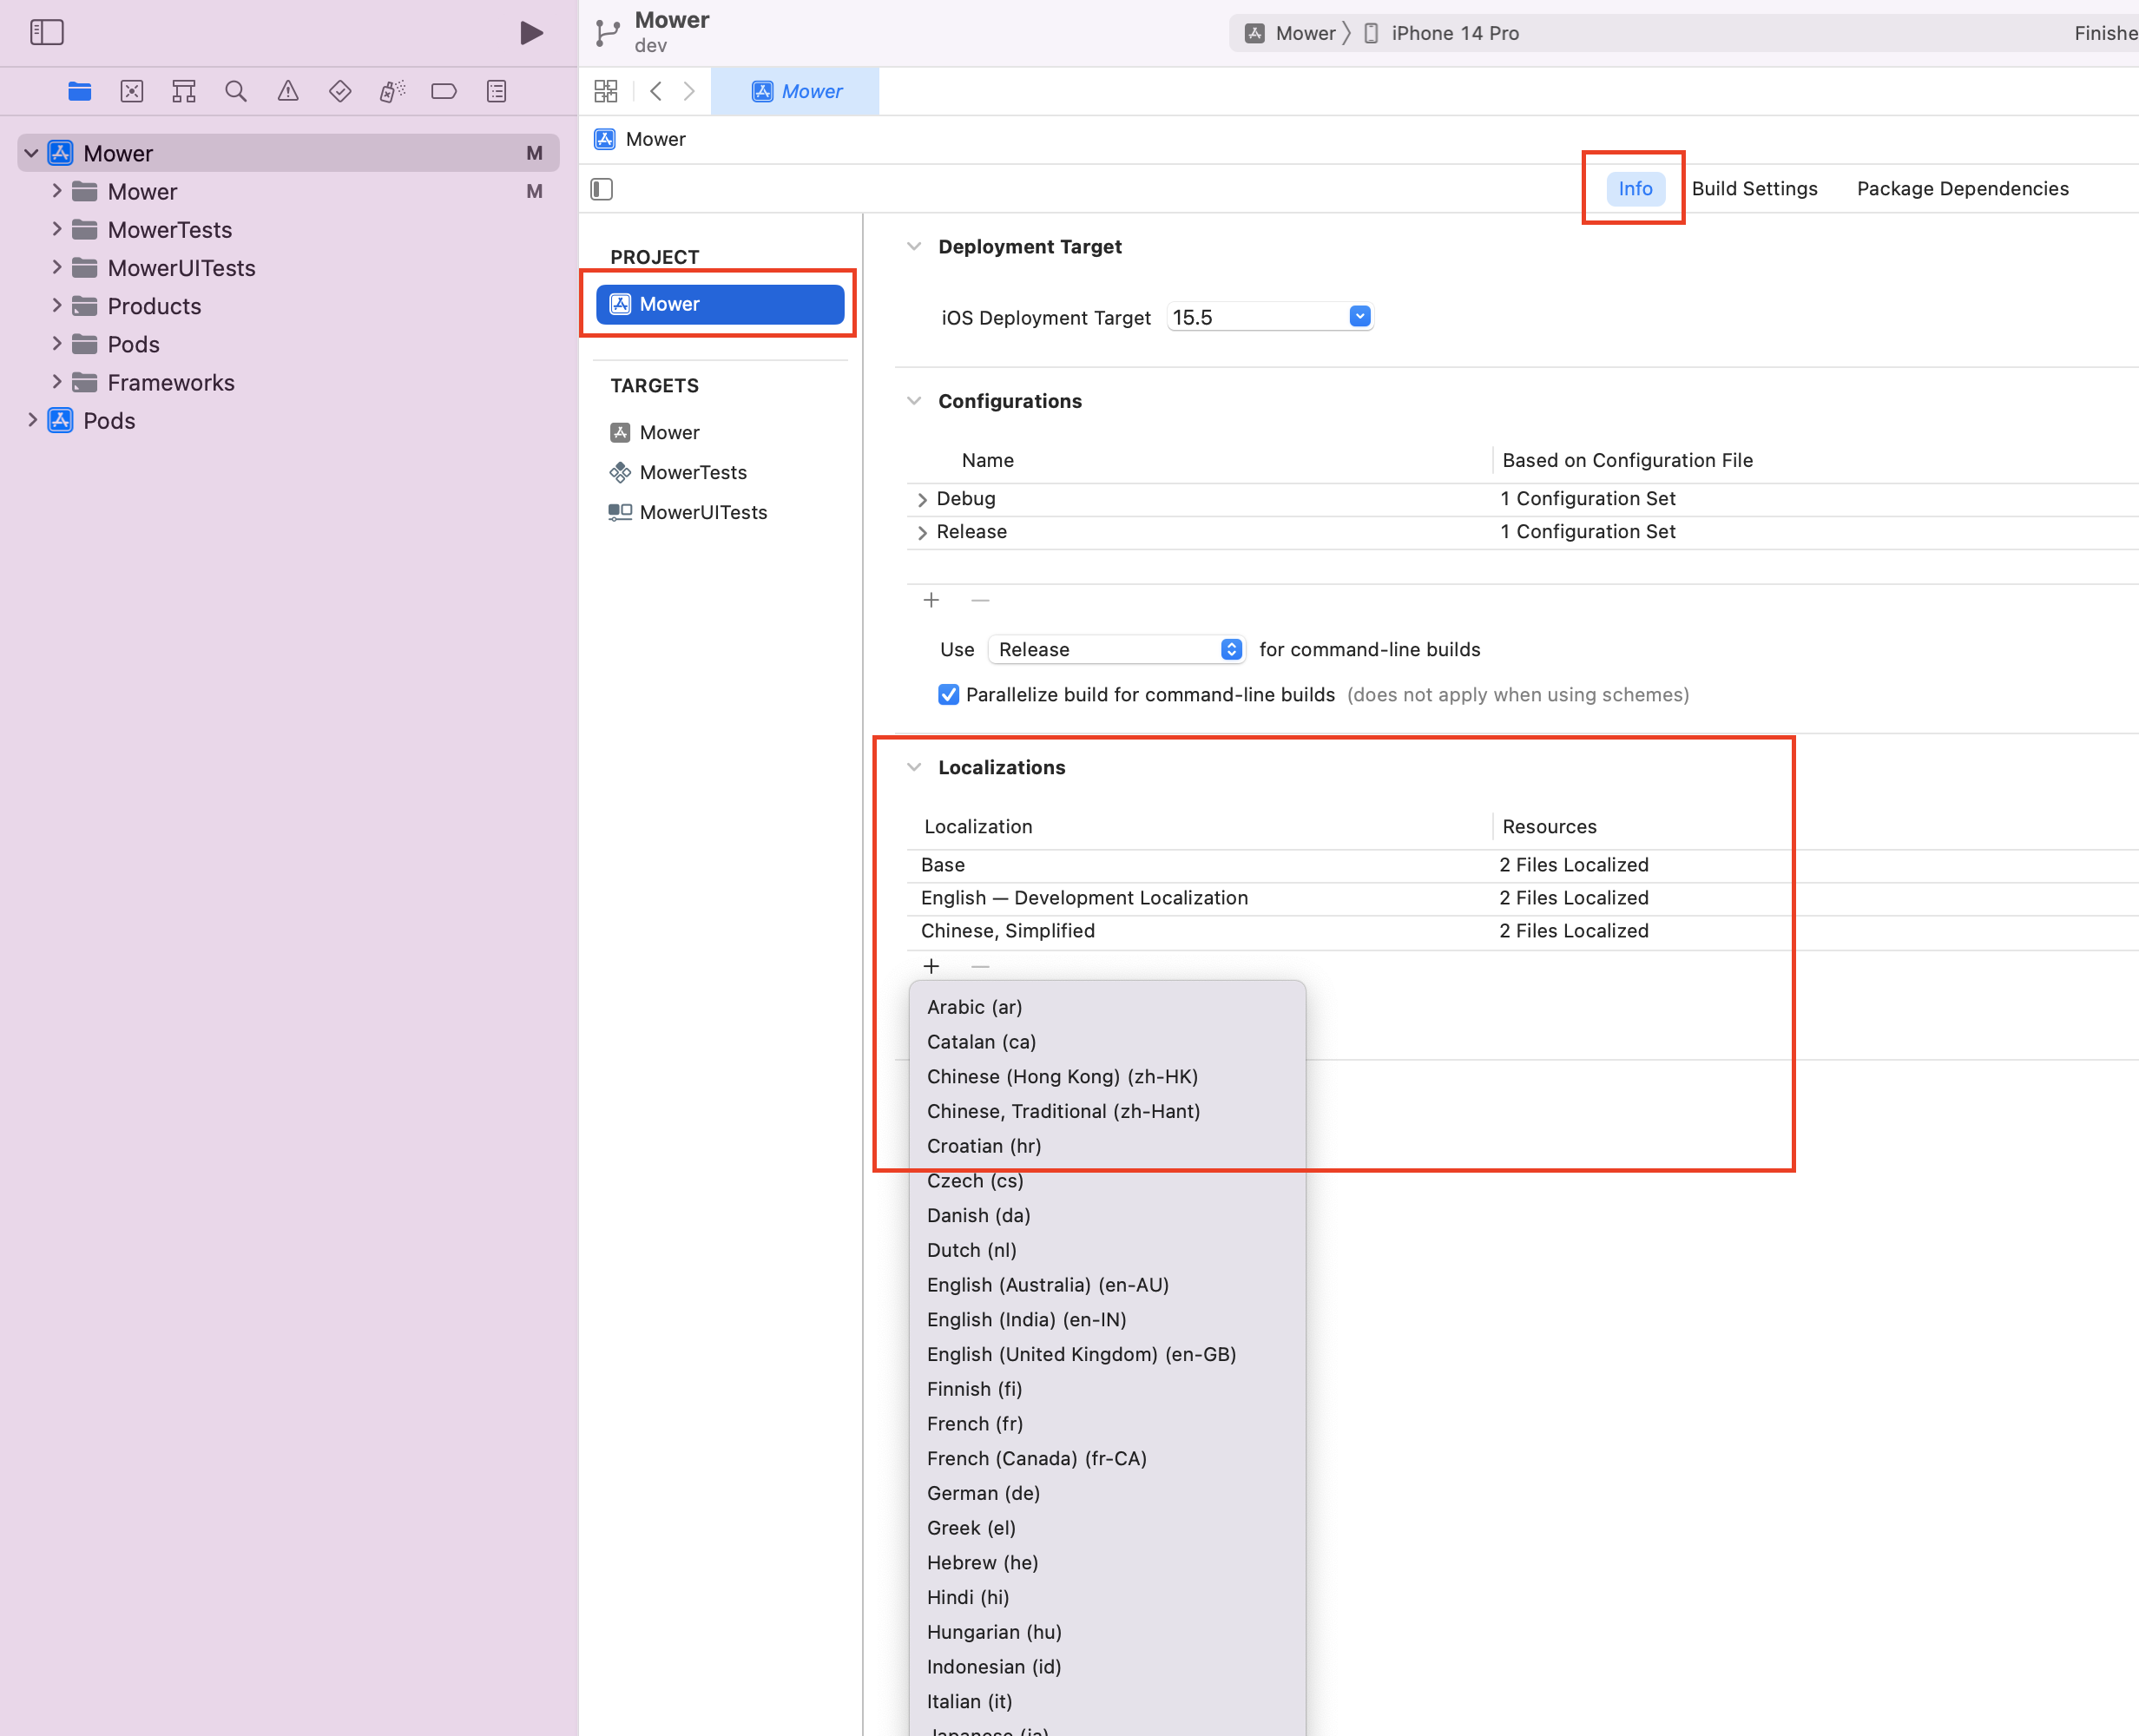The width and height of the screenshot is (2139, 1736).
Task: Choose Dutch (nl) localization
Action: (x=1107, y=1250)
